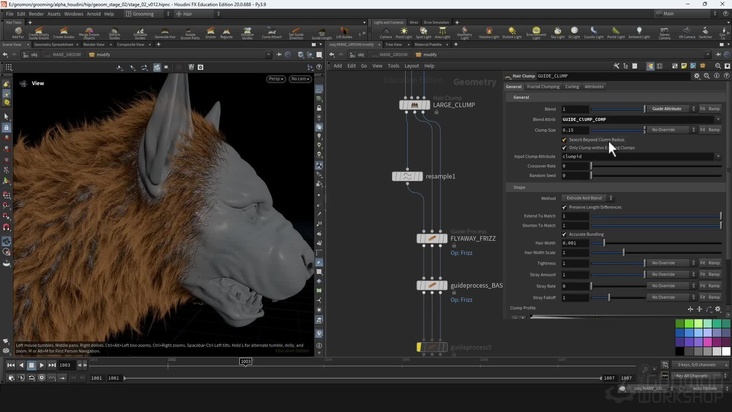Switch to the Fractal Clumping tab
The width and height of the screenshot is (732, 412).
coord(544,87)
